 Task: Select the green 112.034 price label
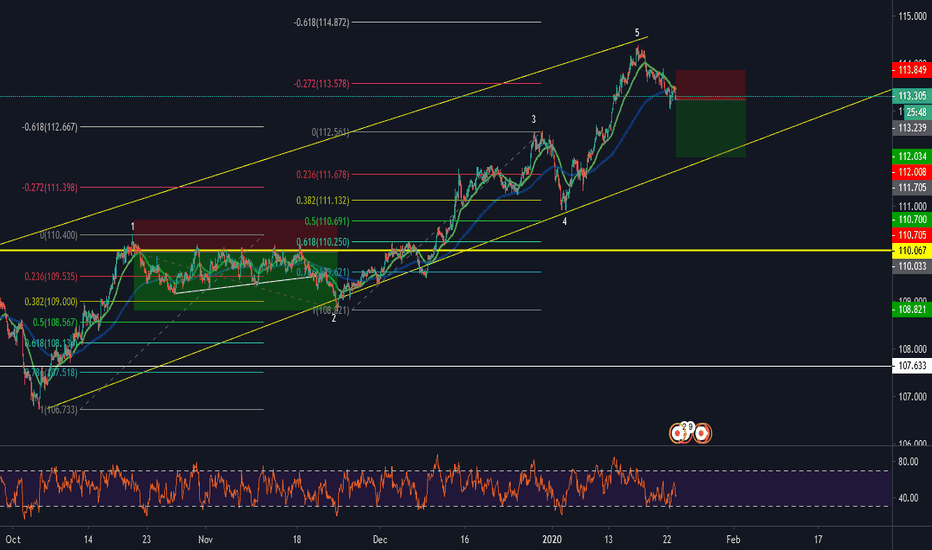pyautogui.click(x=910, y=157)
